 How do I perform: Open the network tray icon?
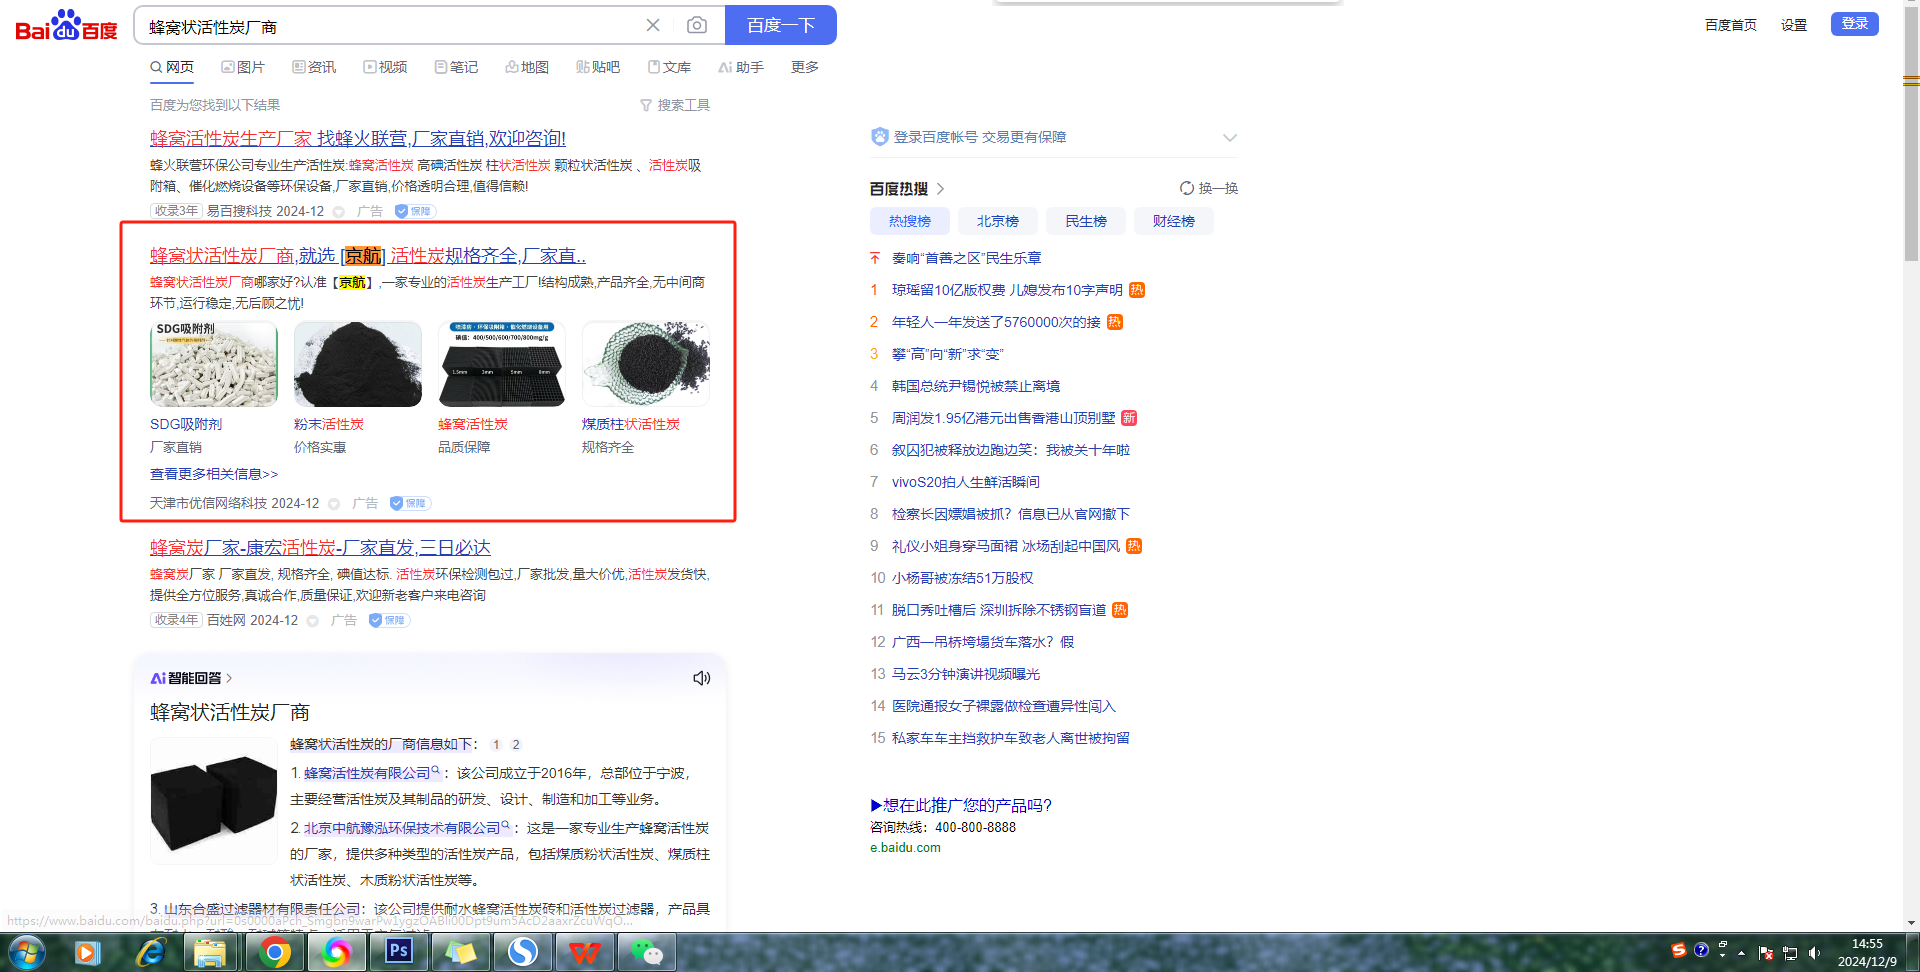1790,953
